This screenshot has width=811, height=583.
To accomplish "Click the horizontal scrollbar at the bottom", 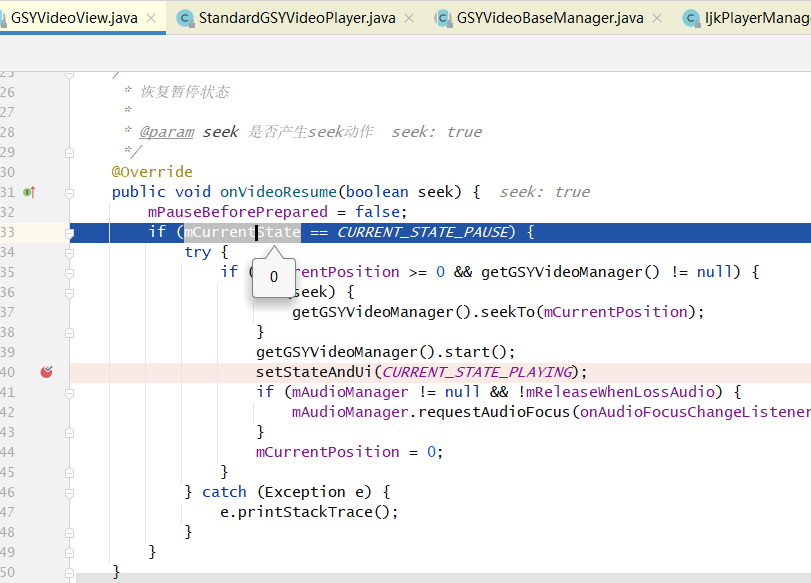I will (400, 578).
